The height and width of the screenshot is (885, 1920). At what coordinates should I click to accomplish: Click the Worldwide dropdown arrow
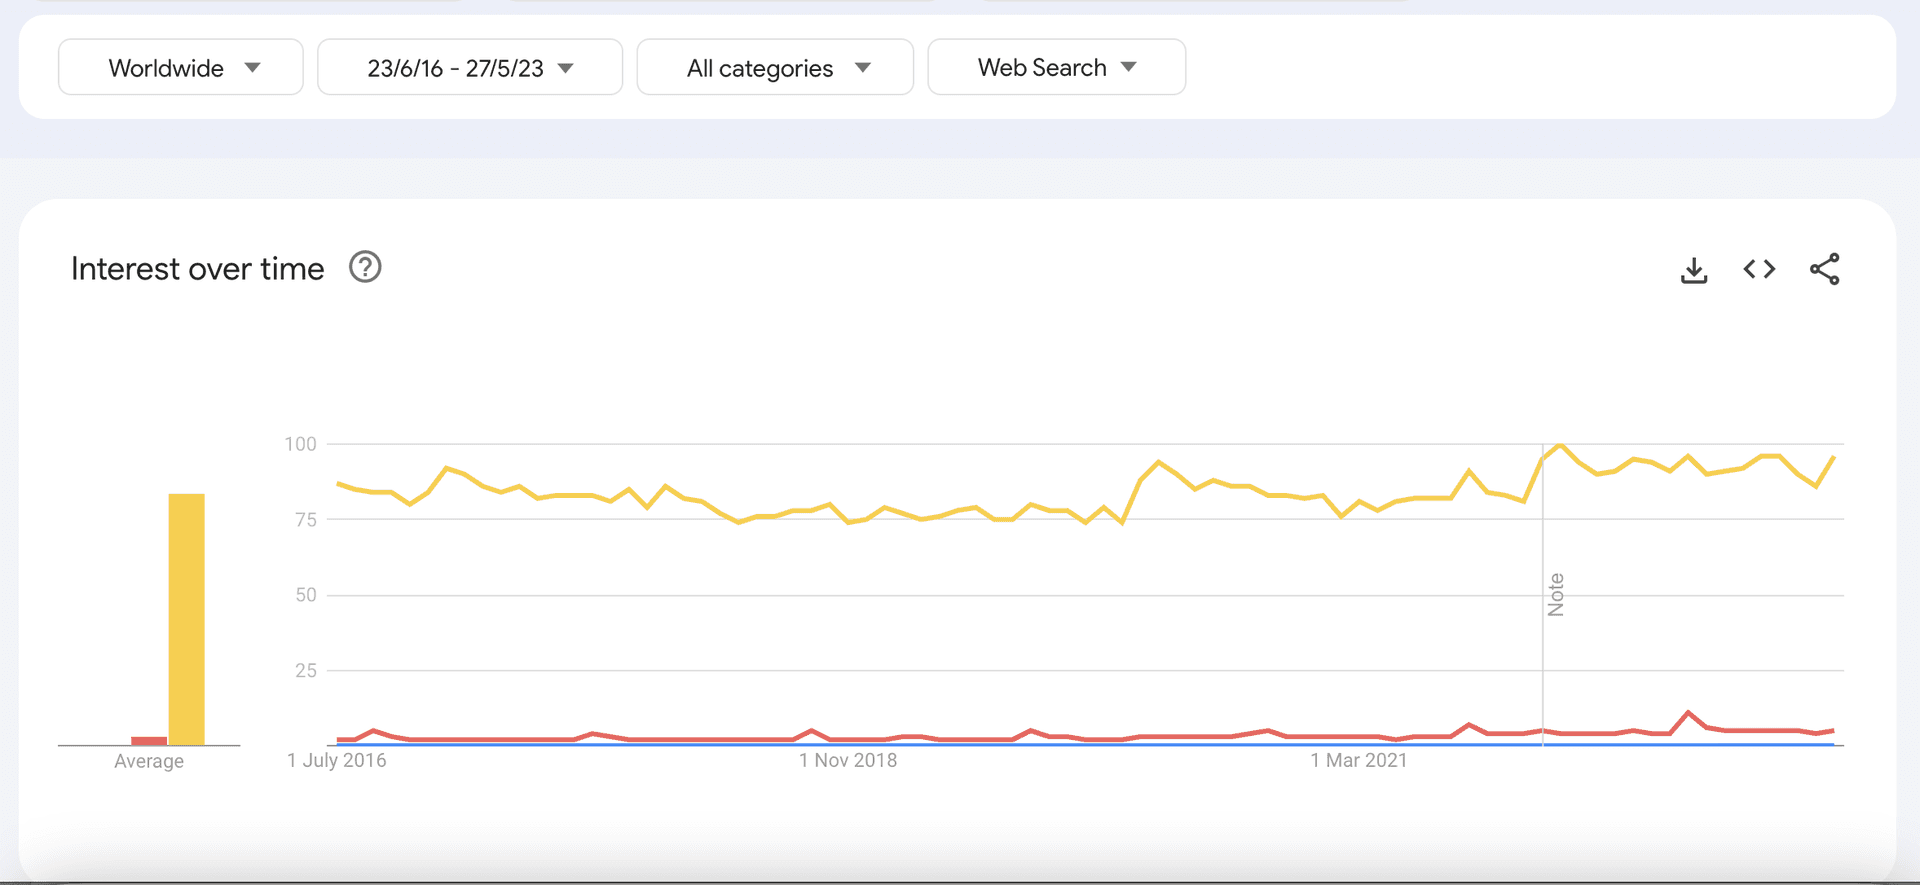tap(252, 68)
